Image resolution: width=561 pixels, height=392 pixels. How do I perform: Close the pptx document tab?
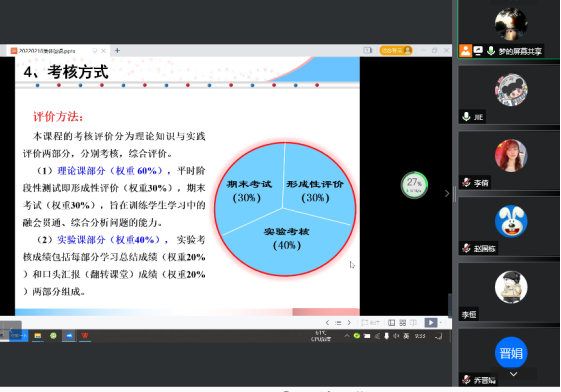tap(103, 51)
